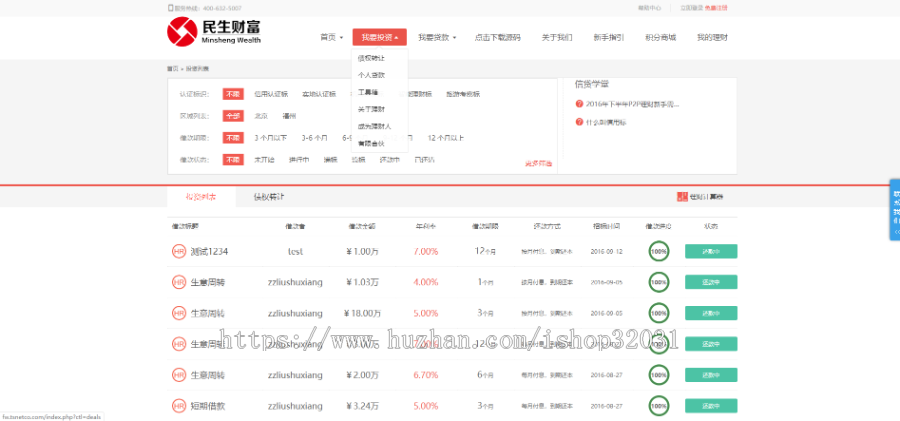Switch to the second list tab

[x=269, y=196]
